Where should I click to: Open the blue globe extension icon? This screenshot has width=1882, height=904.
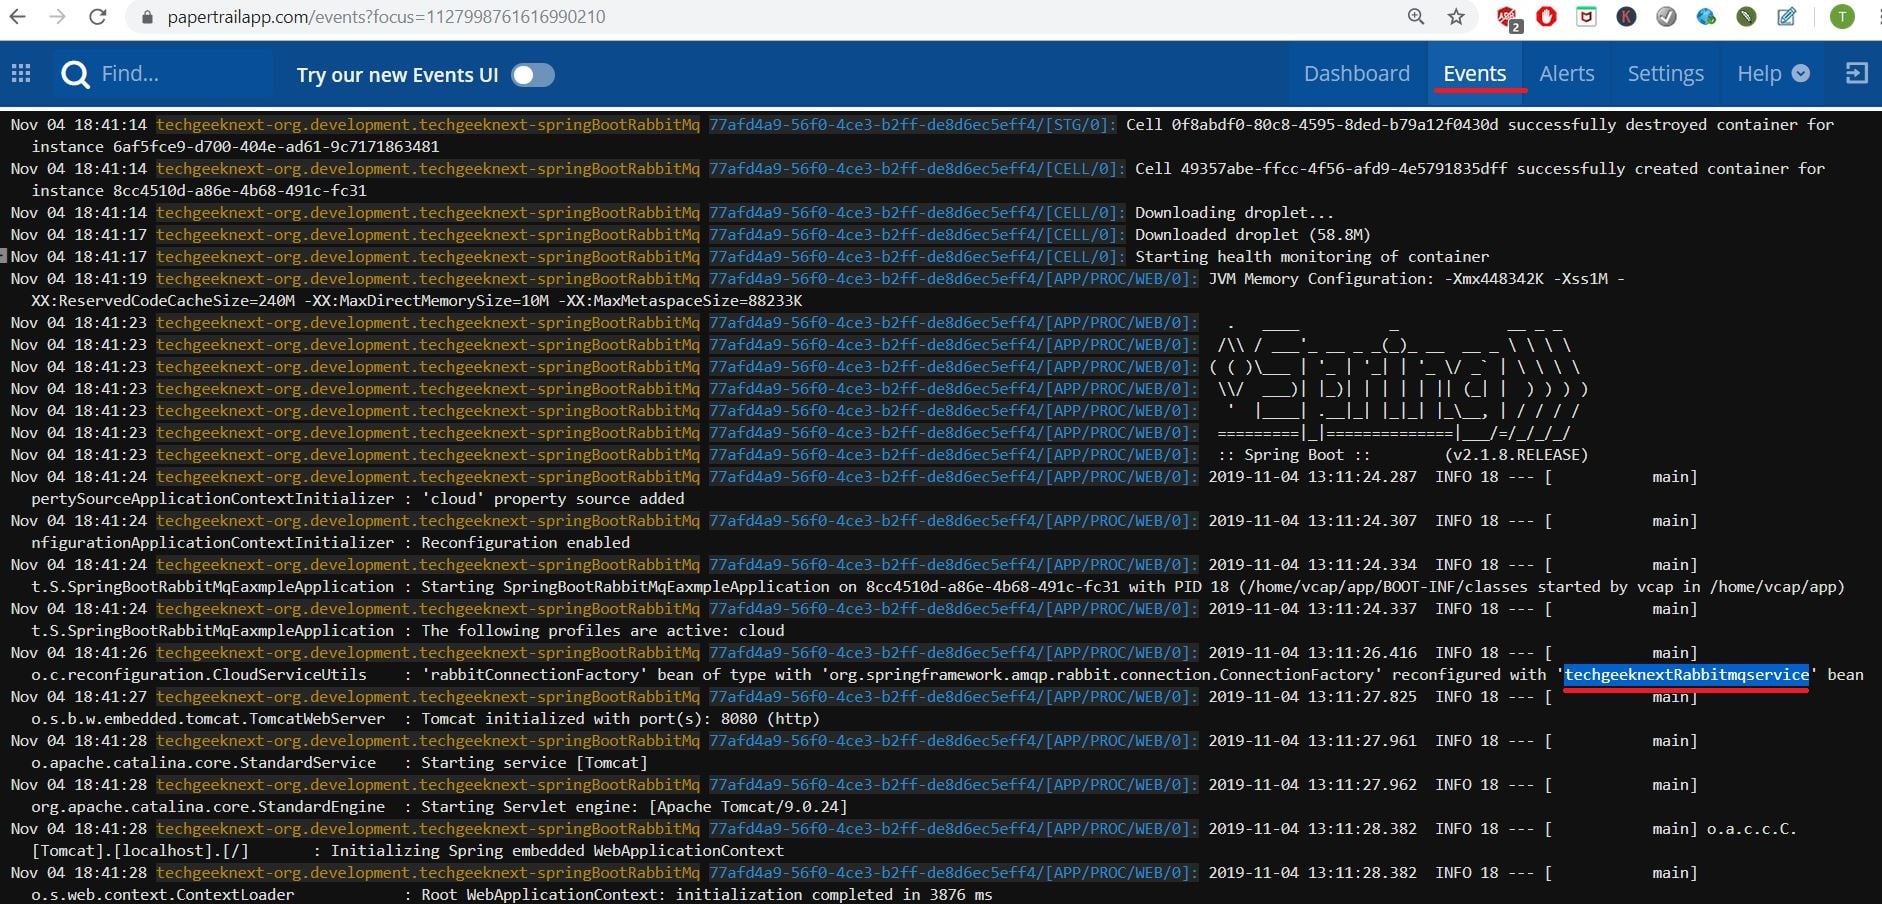tap(1706, 17)
